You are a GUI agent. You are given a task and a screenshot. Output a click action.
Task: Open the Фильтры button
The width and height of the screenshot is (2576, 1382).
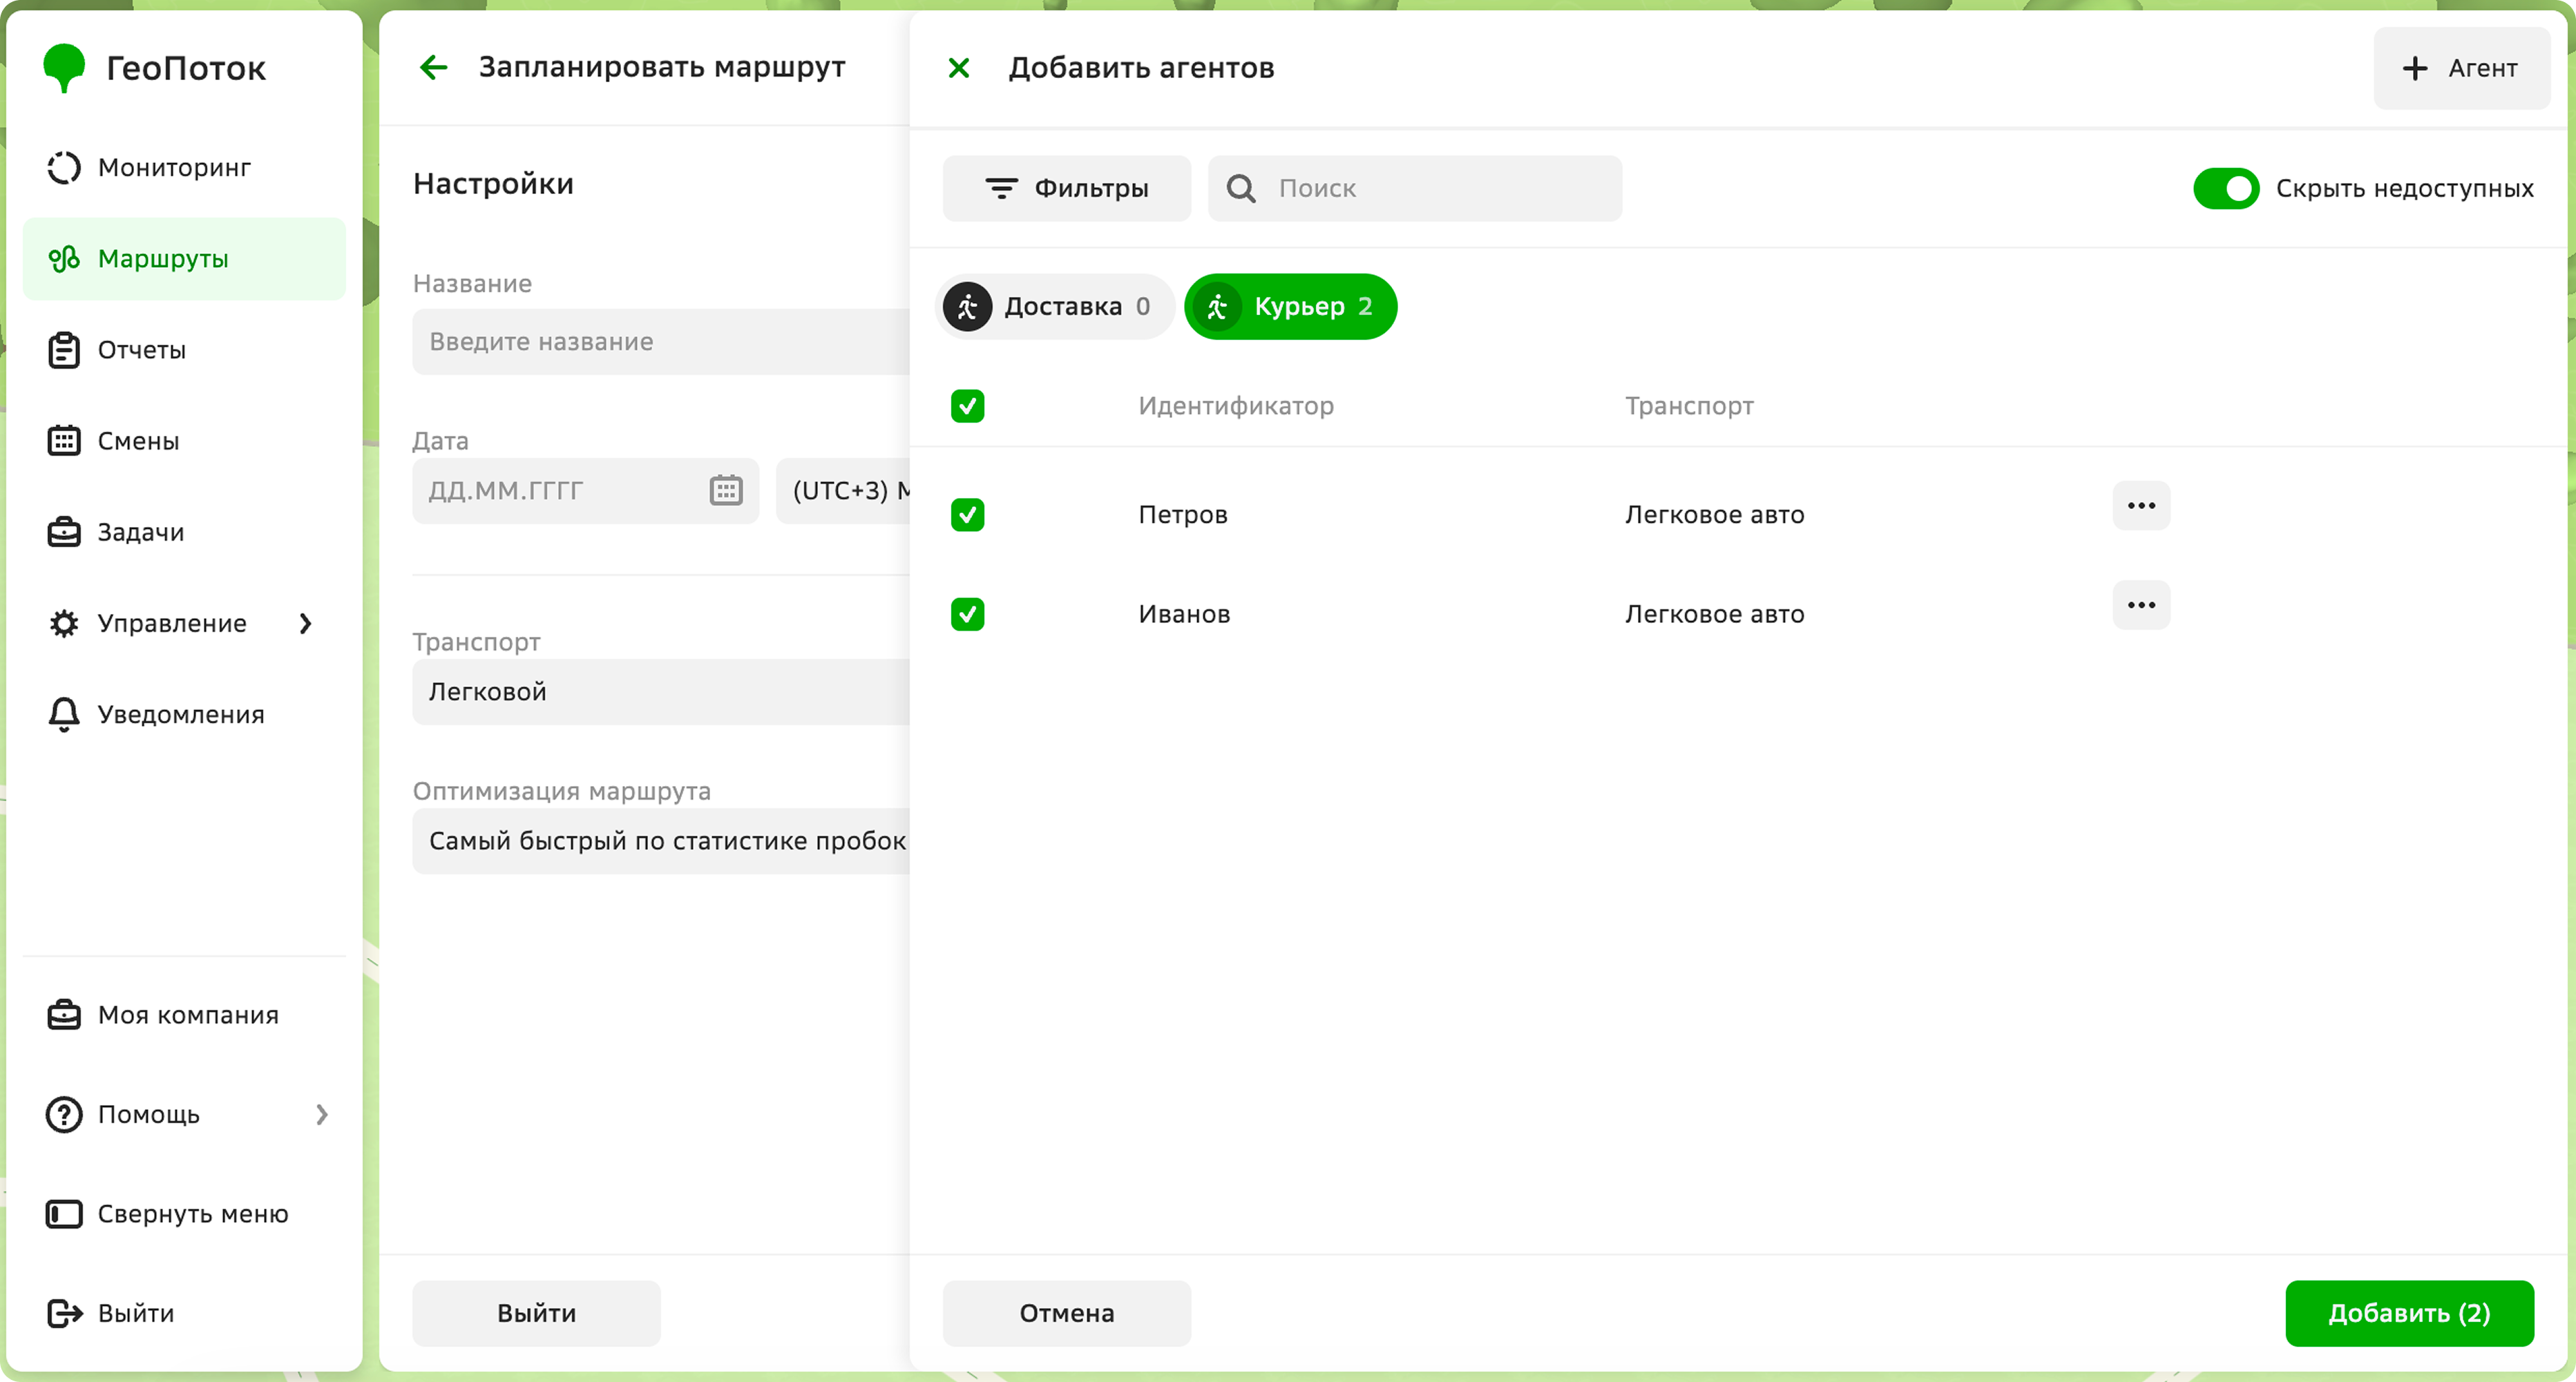point(1066,188)
